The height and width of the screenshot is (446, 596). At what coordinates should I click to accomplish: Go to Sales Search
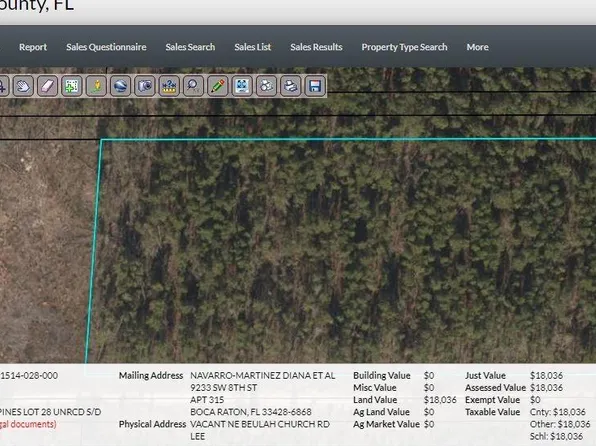[x=190, y=47]
